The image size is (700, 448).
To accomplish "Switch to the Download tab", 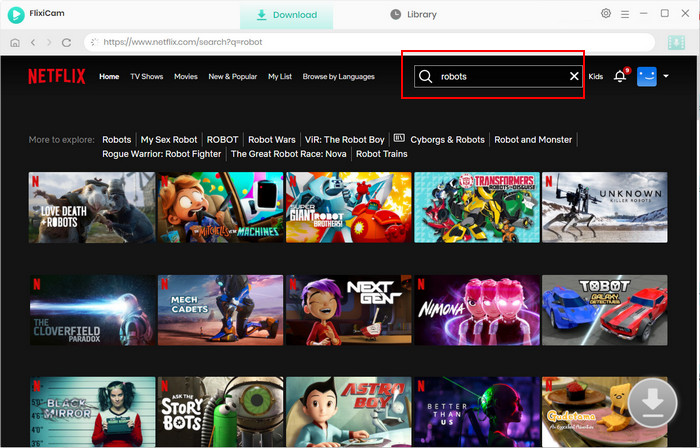I will (287, 15).
